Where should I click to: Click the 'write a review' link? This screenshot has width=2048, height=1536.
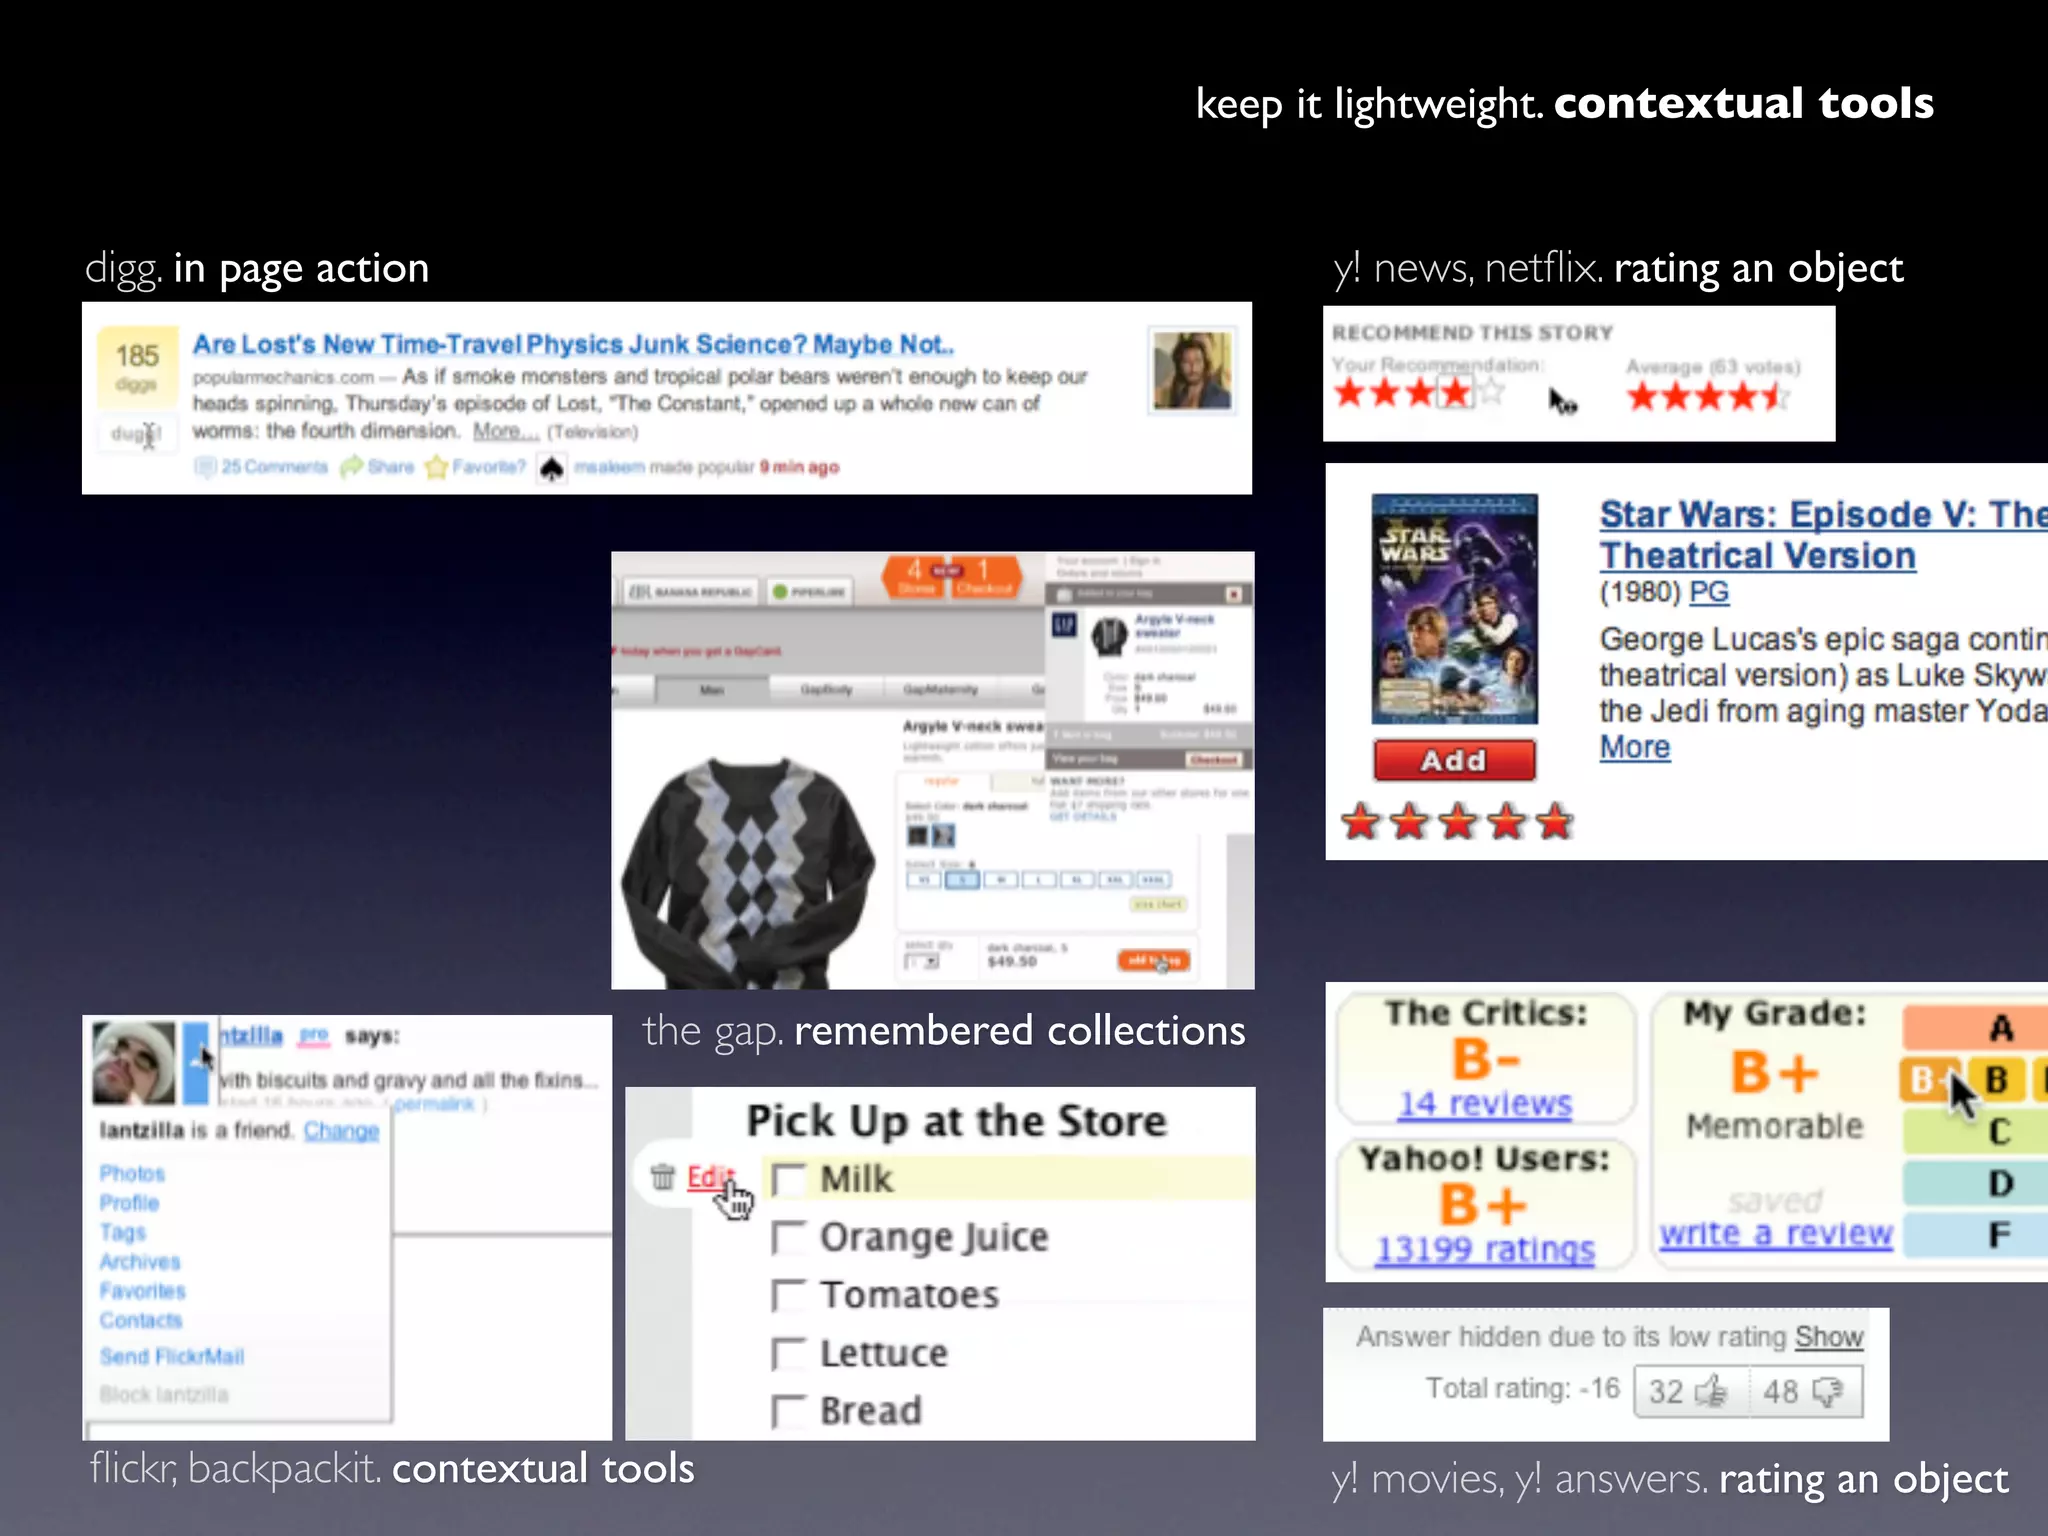(x=1776, y=1234)
